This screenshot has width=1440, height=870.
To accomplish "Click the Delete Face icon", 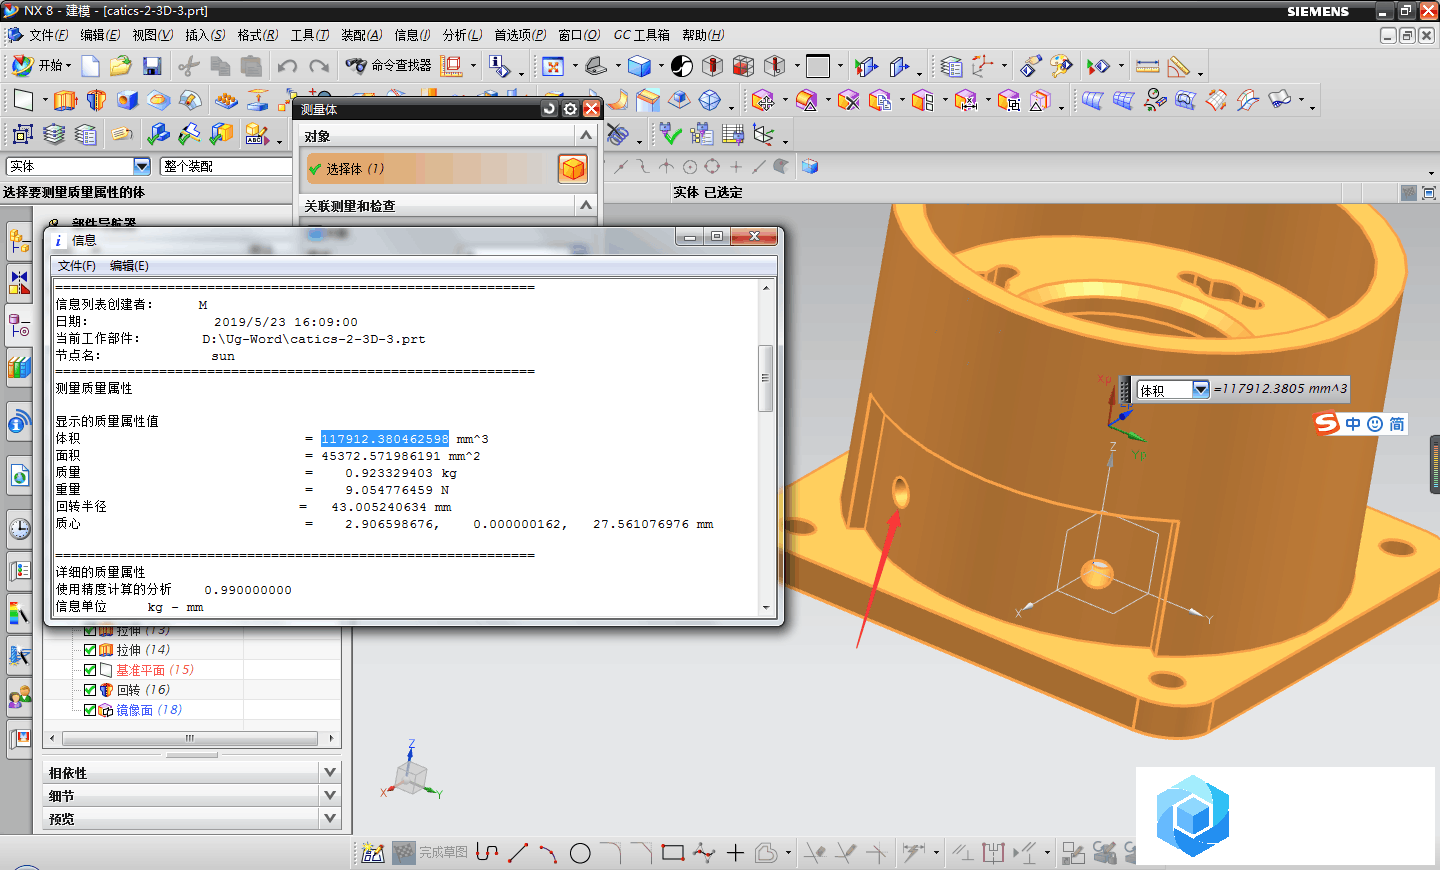I will click(849, 100).
